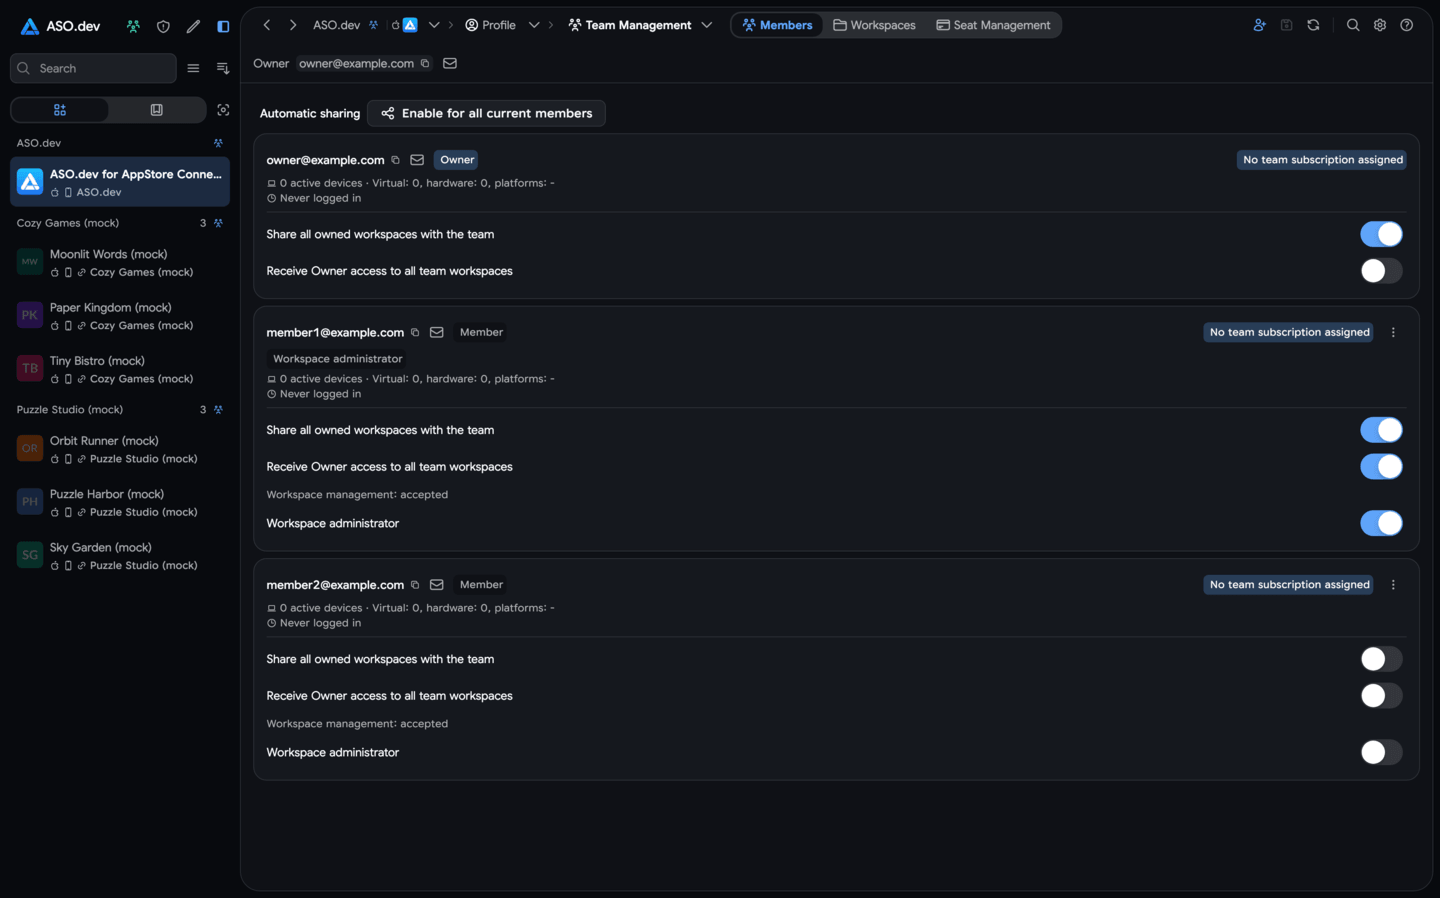The width and height of the screenshot is (1440, 898).
Task: Click the scan icon beside the sidebar view switcher
Action: pos(223,110)
